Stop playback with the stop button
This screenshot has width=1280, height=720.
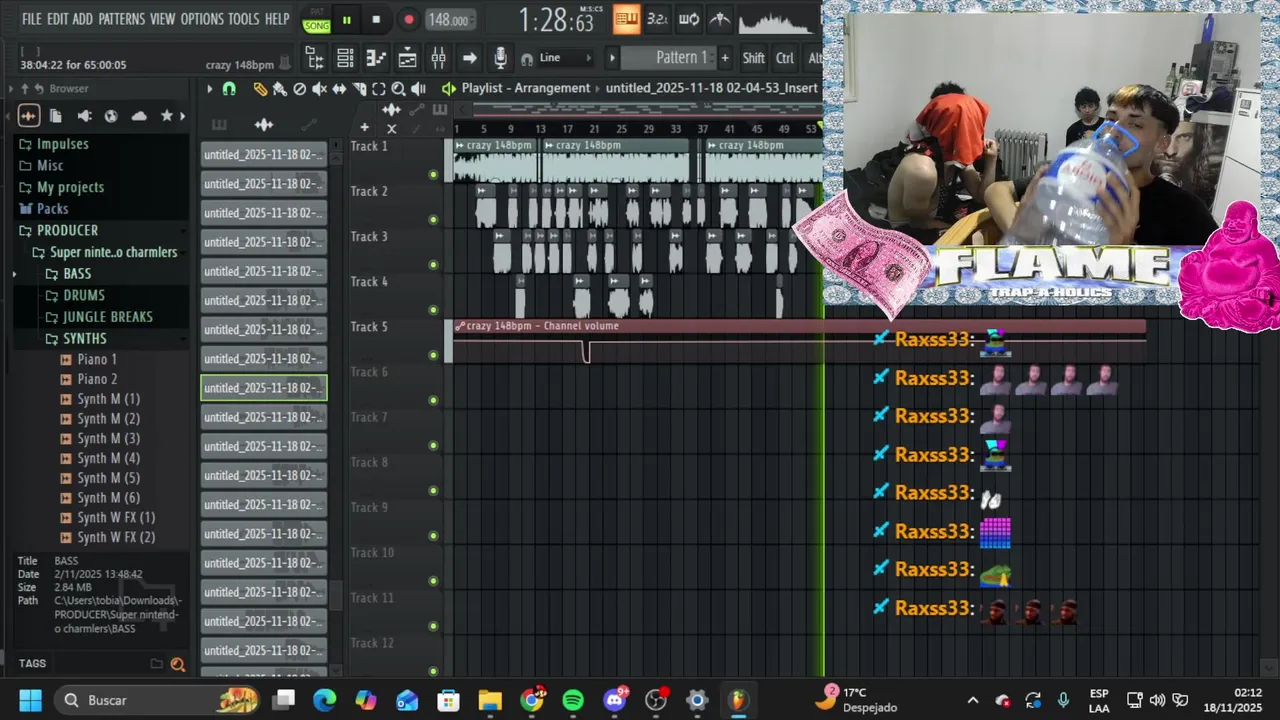[376, 20]
